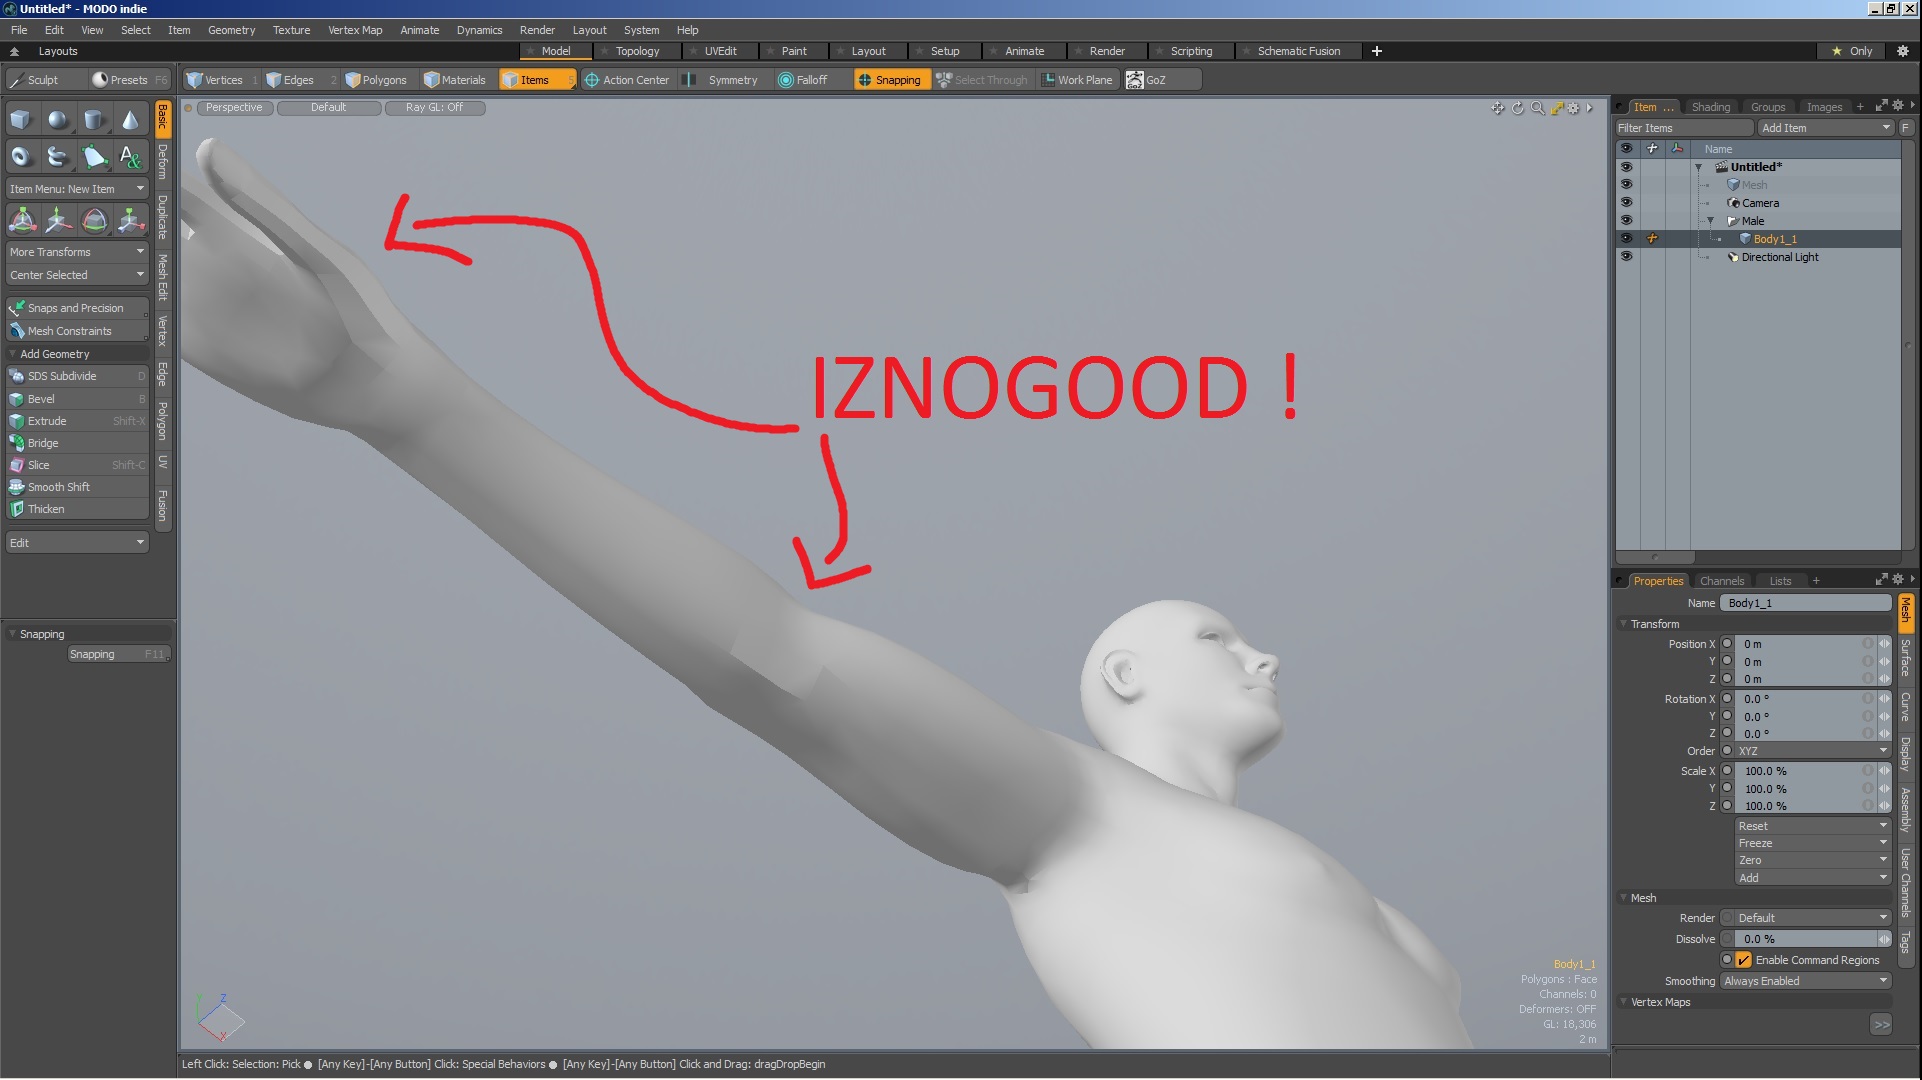Open the Geometry menu
Image resolution: width=1922 pixels, height=1080 pixels.
[x=231, y=29]
